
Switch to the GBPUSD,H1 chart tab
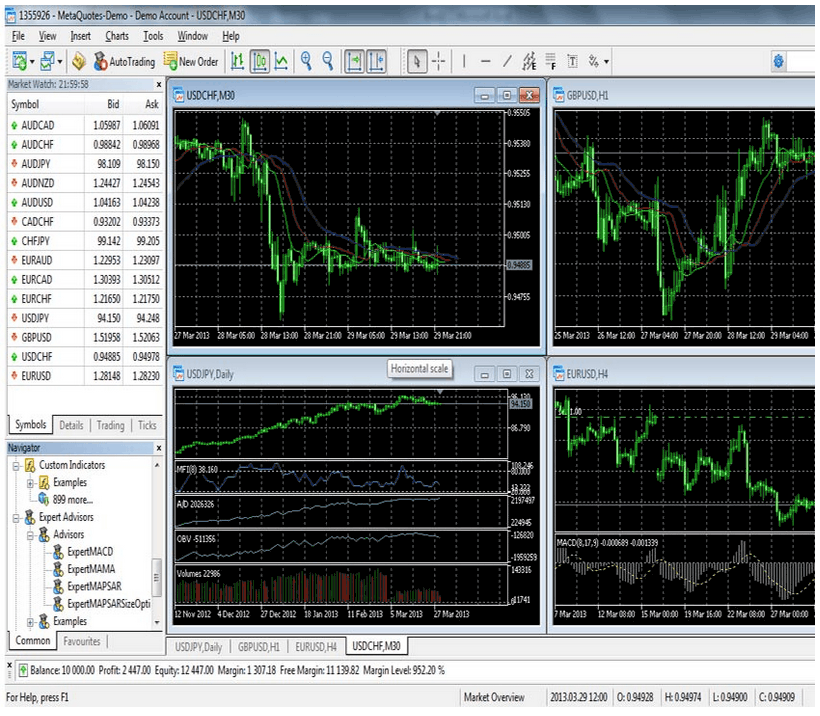259,647
